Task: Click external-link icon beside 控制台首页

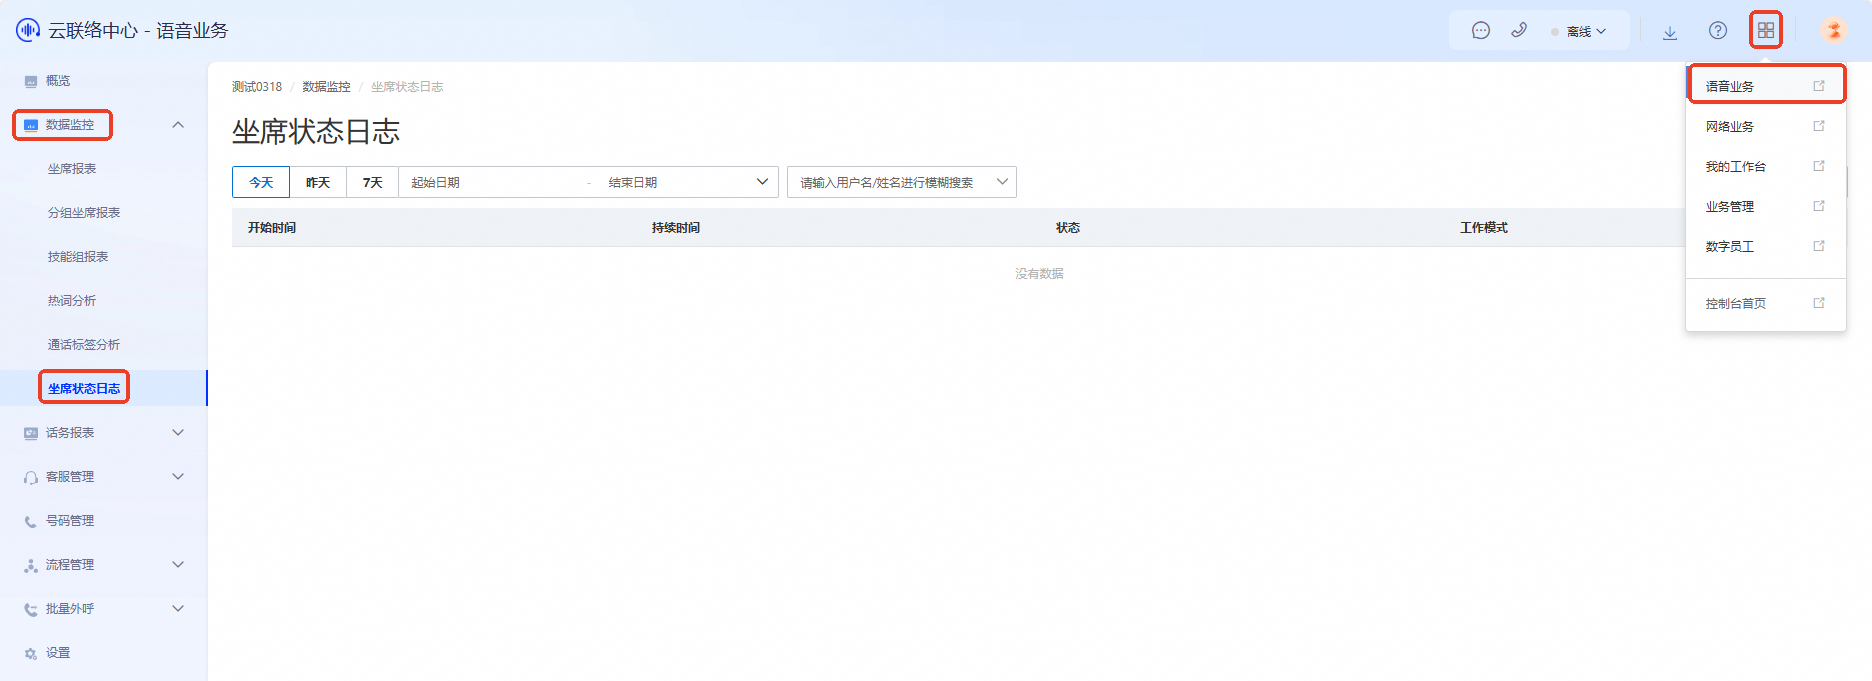Action: pyautogui.click(x=1819, y=303)
